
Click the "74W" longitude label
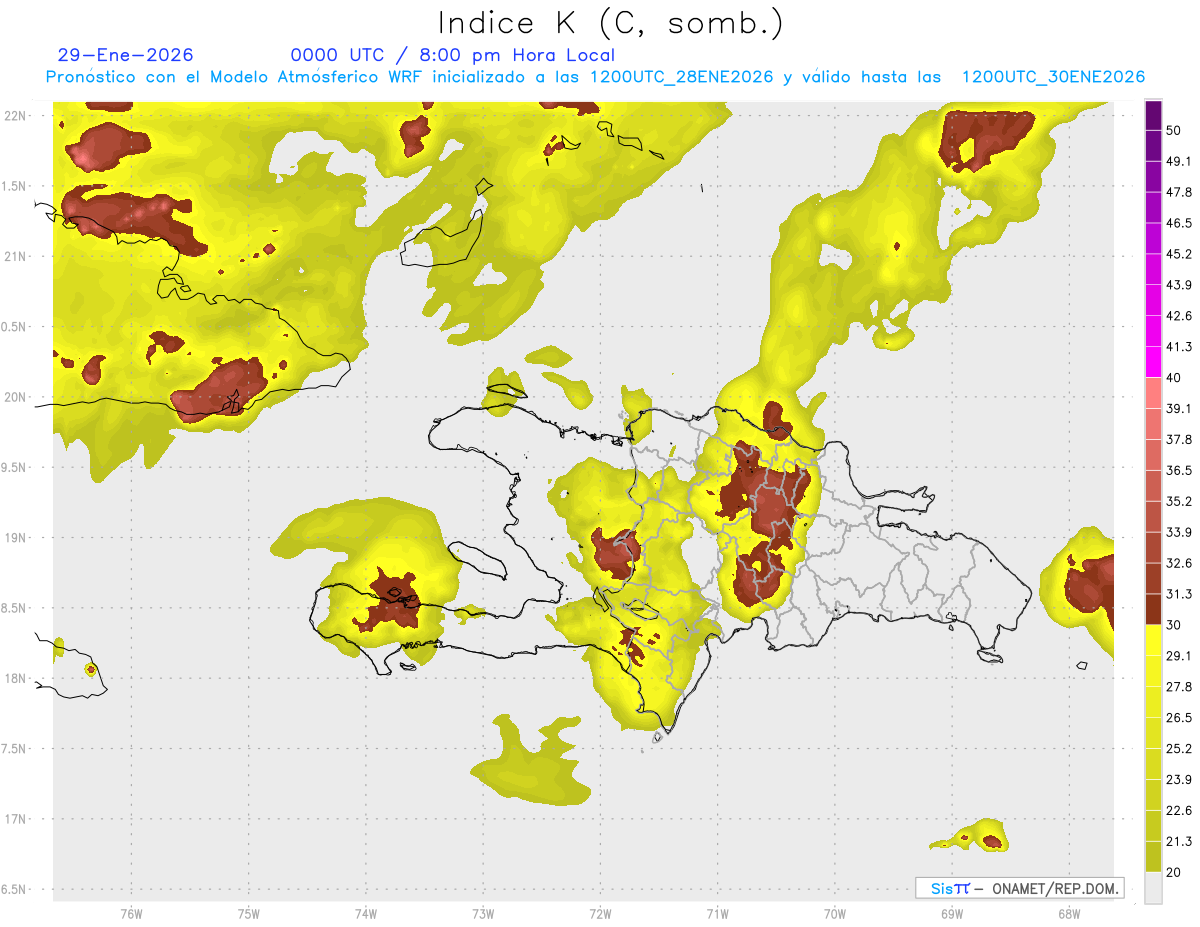[x=365, y=913]
